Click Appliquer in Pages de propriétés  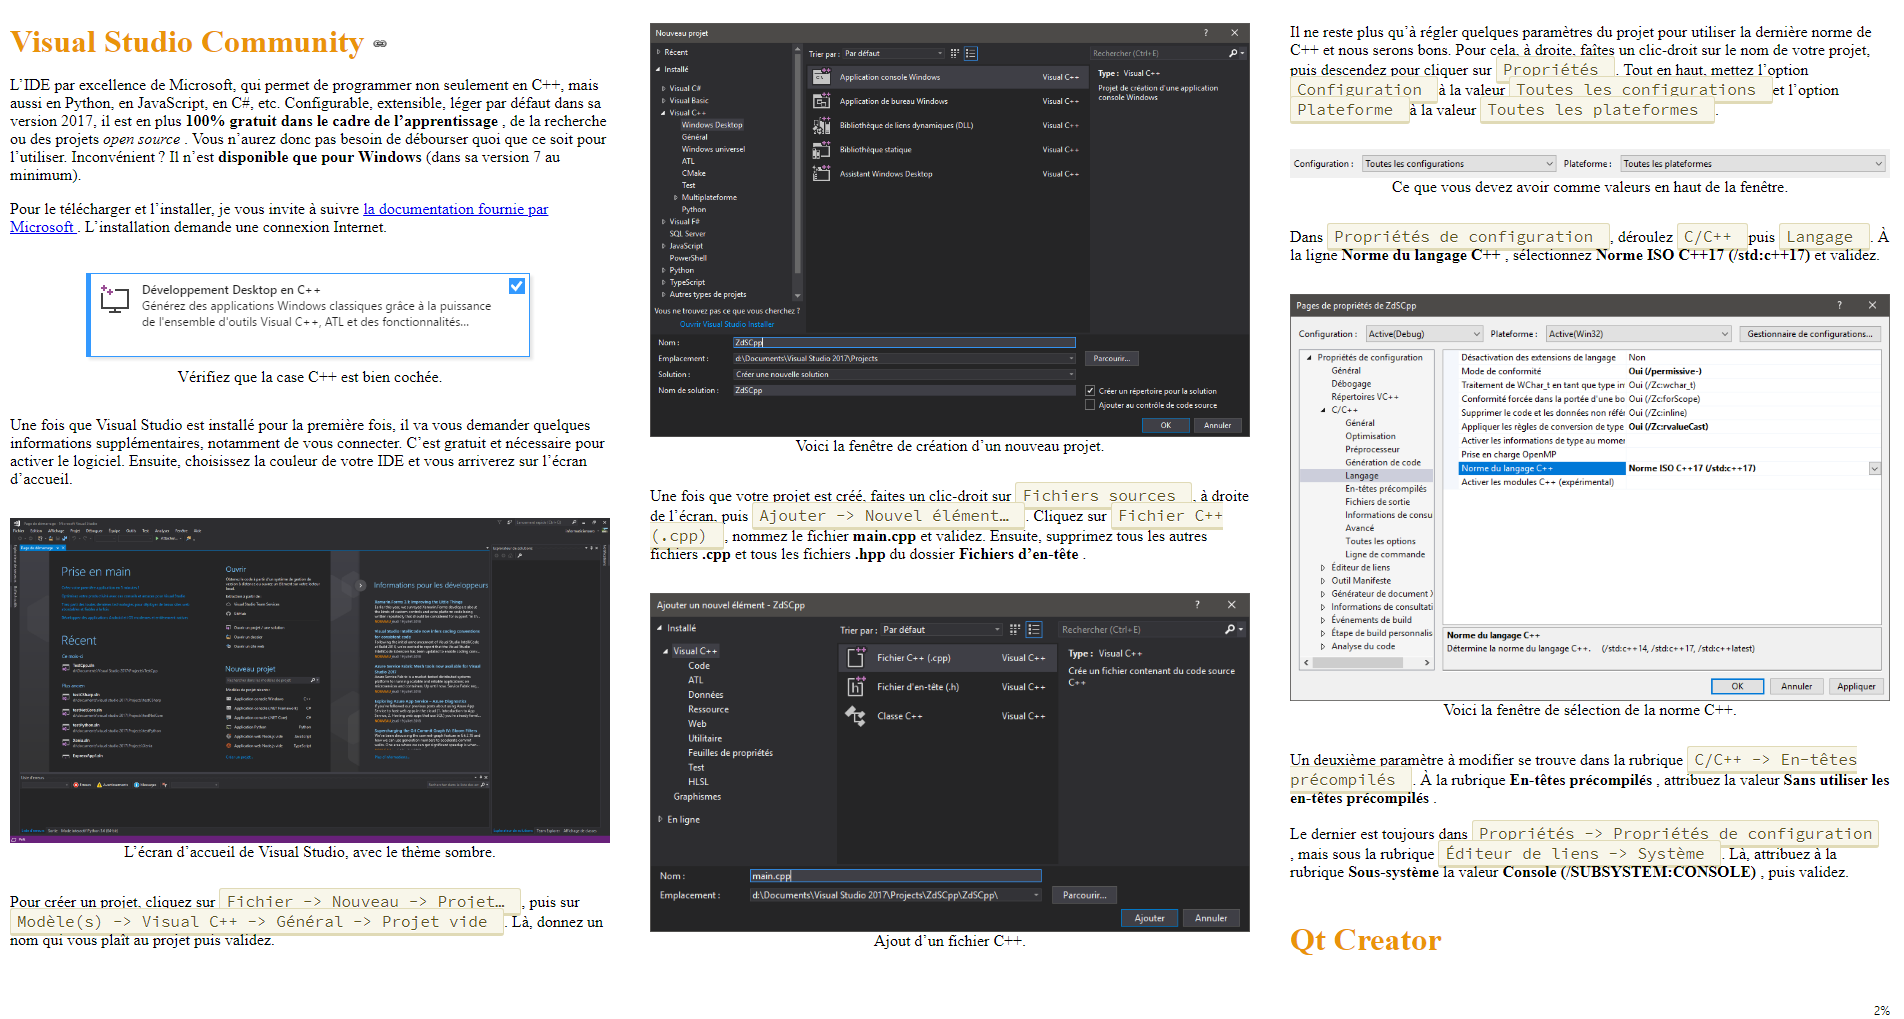pyautogui.click(x=1856, y=686)
